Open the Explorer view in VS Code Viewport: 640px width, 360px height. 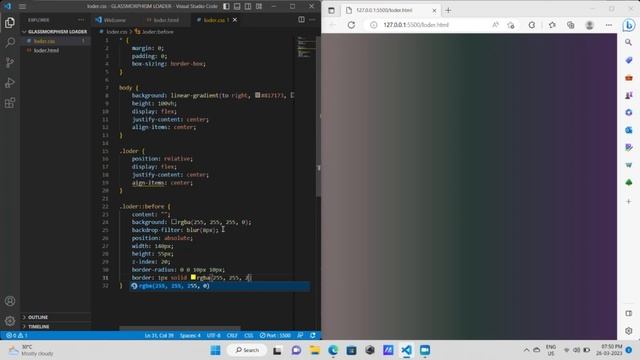(x=10, y=22)
